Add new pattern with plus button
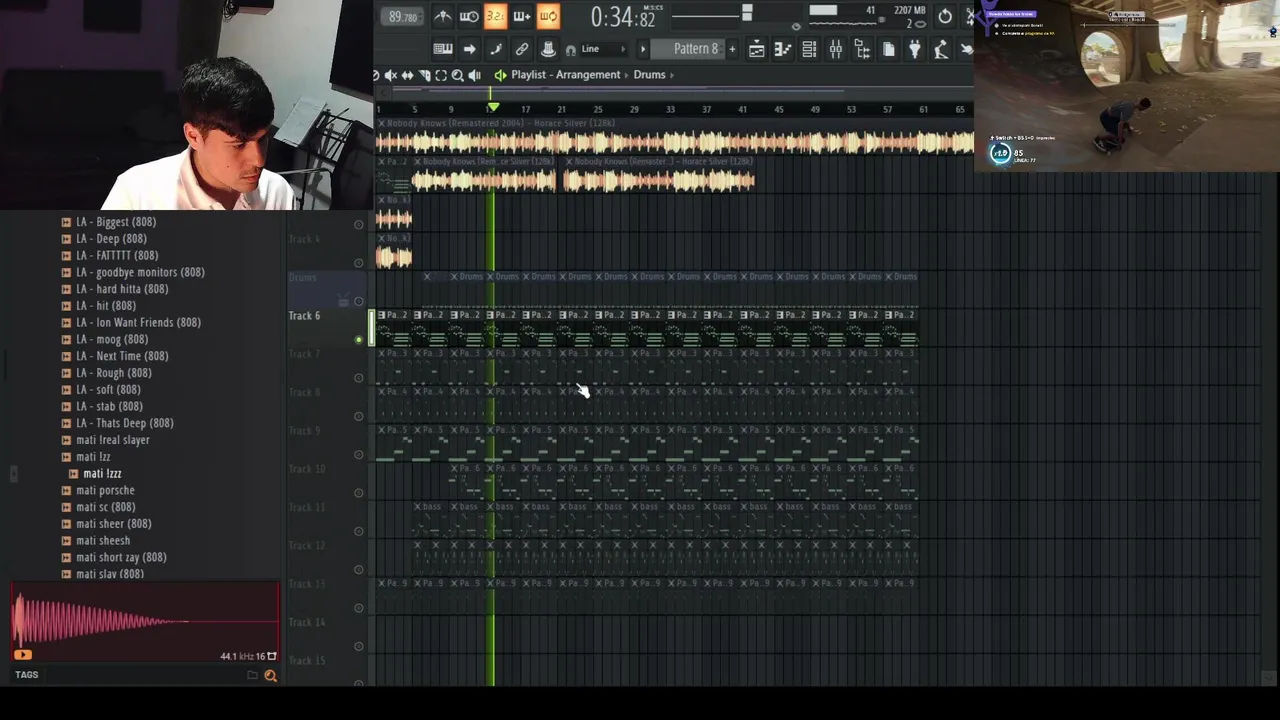This screenshot has height=720, width=1280. (x=732, y=49)
